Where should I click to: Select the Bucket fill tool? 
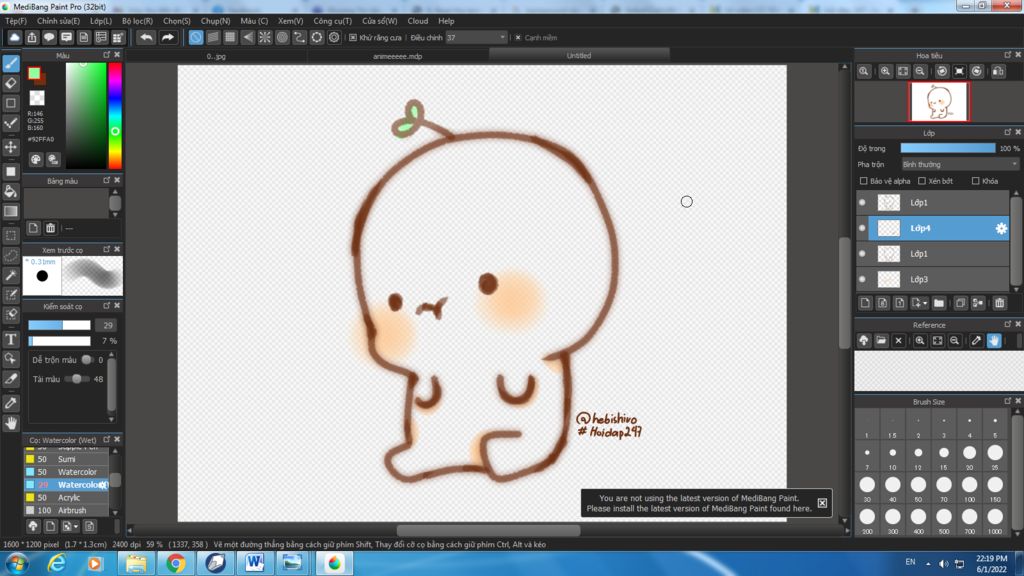[x=11, y=191]
